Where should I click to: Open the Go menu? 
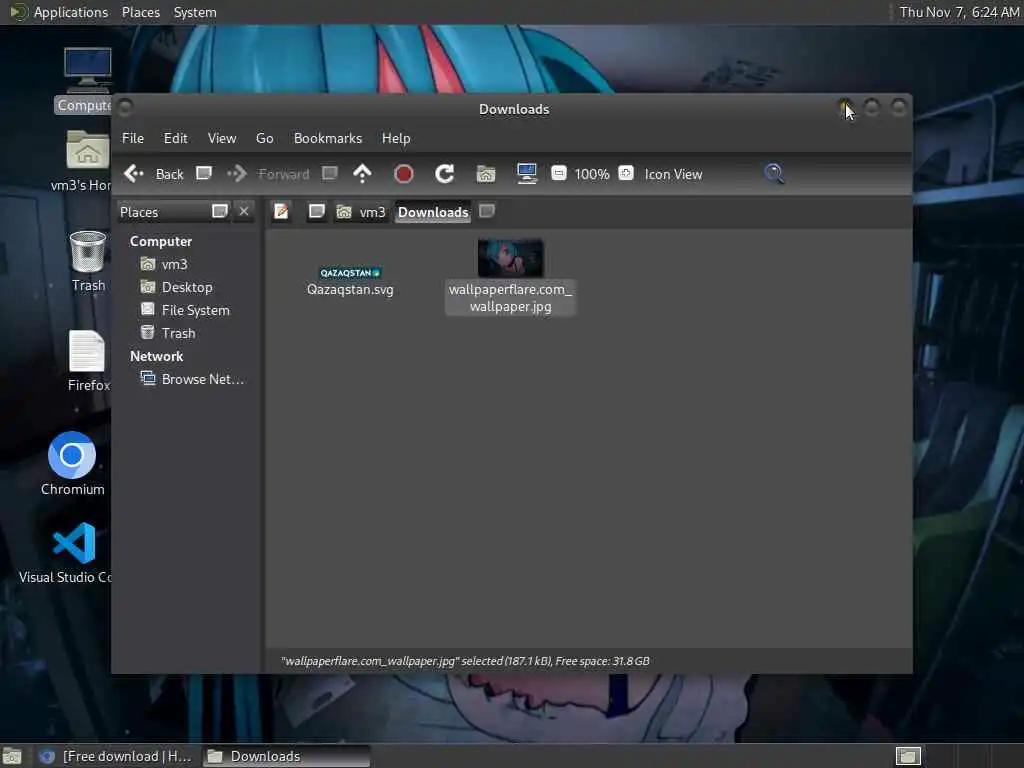click(264, 138)
